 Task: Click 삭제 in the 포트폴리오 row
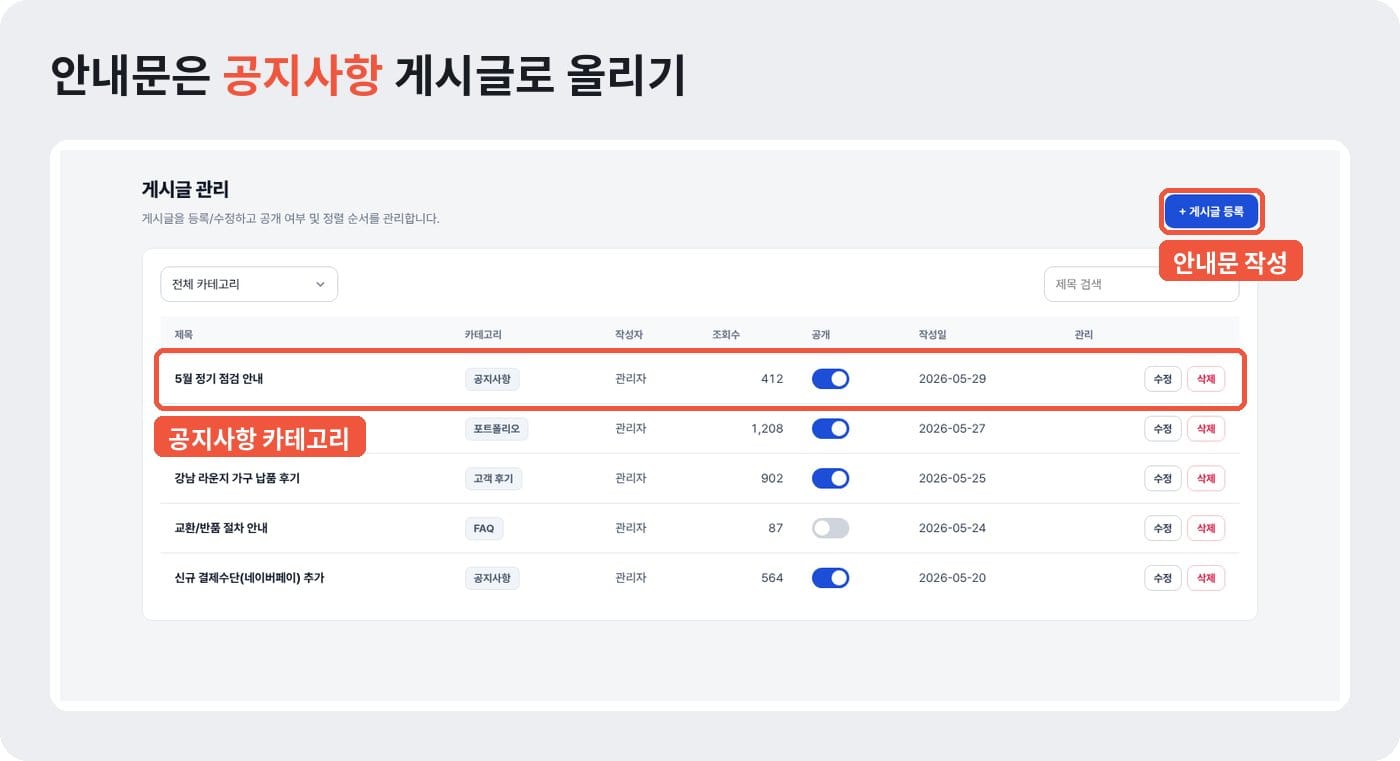point(1206,429)
